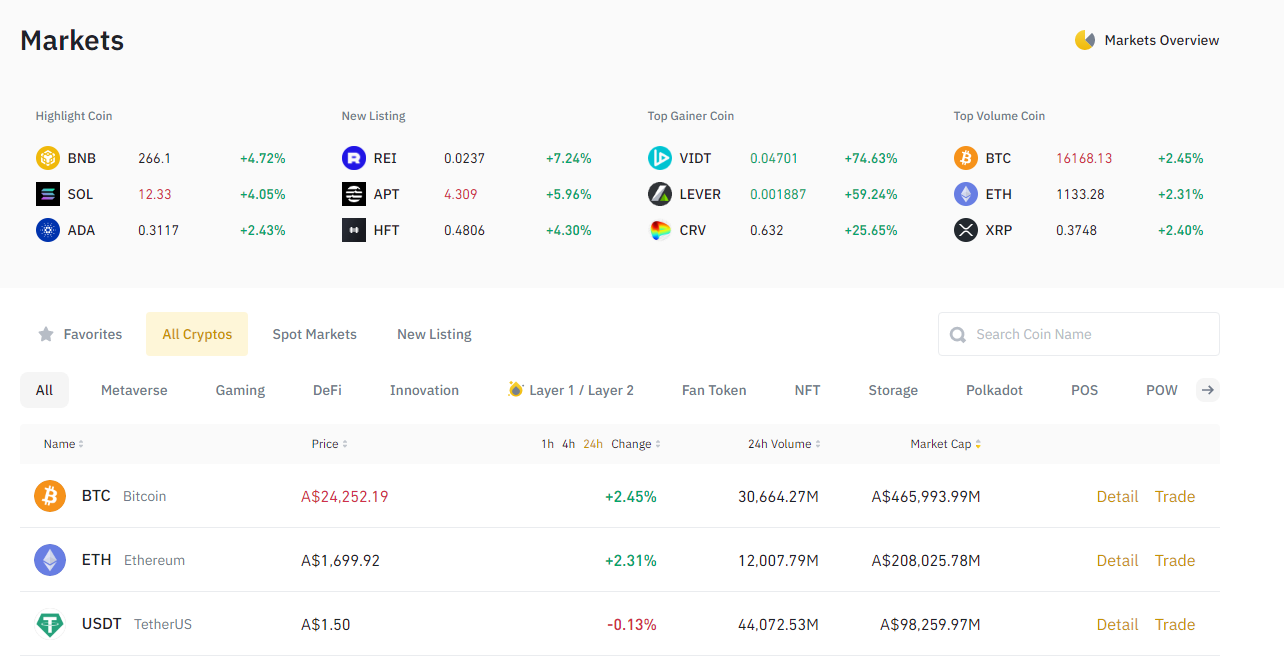Filter by DeFi category
Viewport: 1284px width, 658px height.
pos(327,390)
